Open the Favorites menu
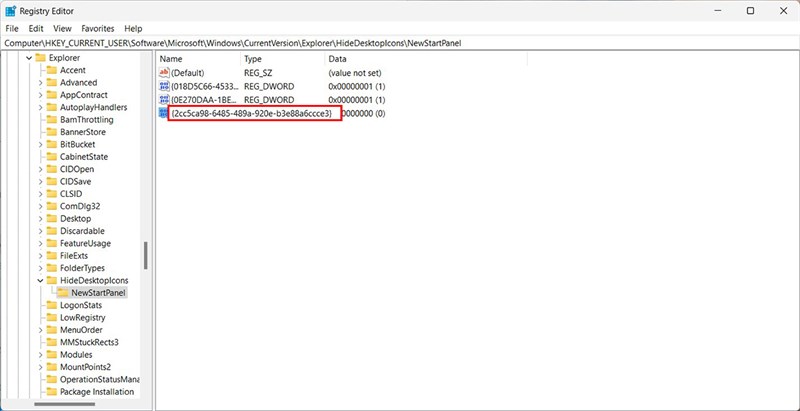This screenshot has width=800, height=411. (x=97, y=29)
